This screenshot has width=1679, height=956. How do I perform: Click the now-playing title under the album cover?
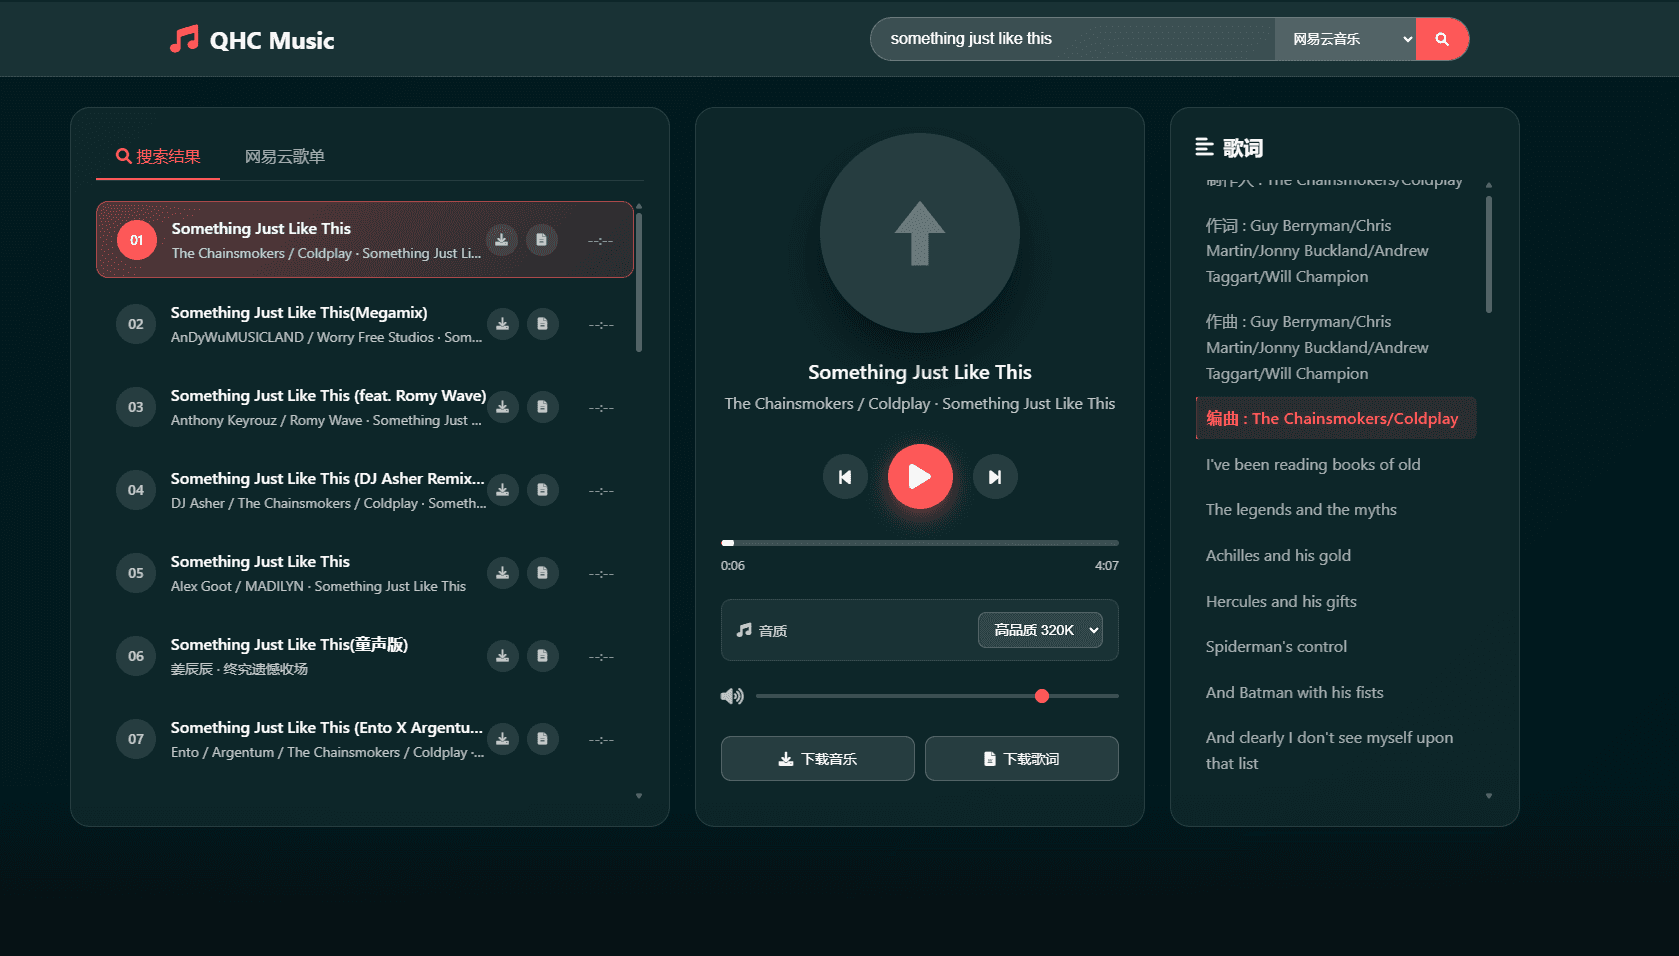(920, 372)
